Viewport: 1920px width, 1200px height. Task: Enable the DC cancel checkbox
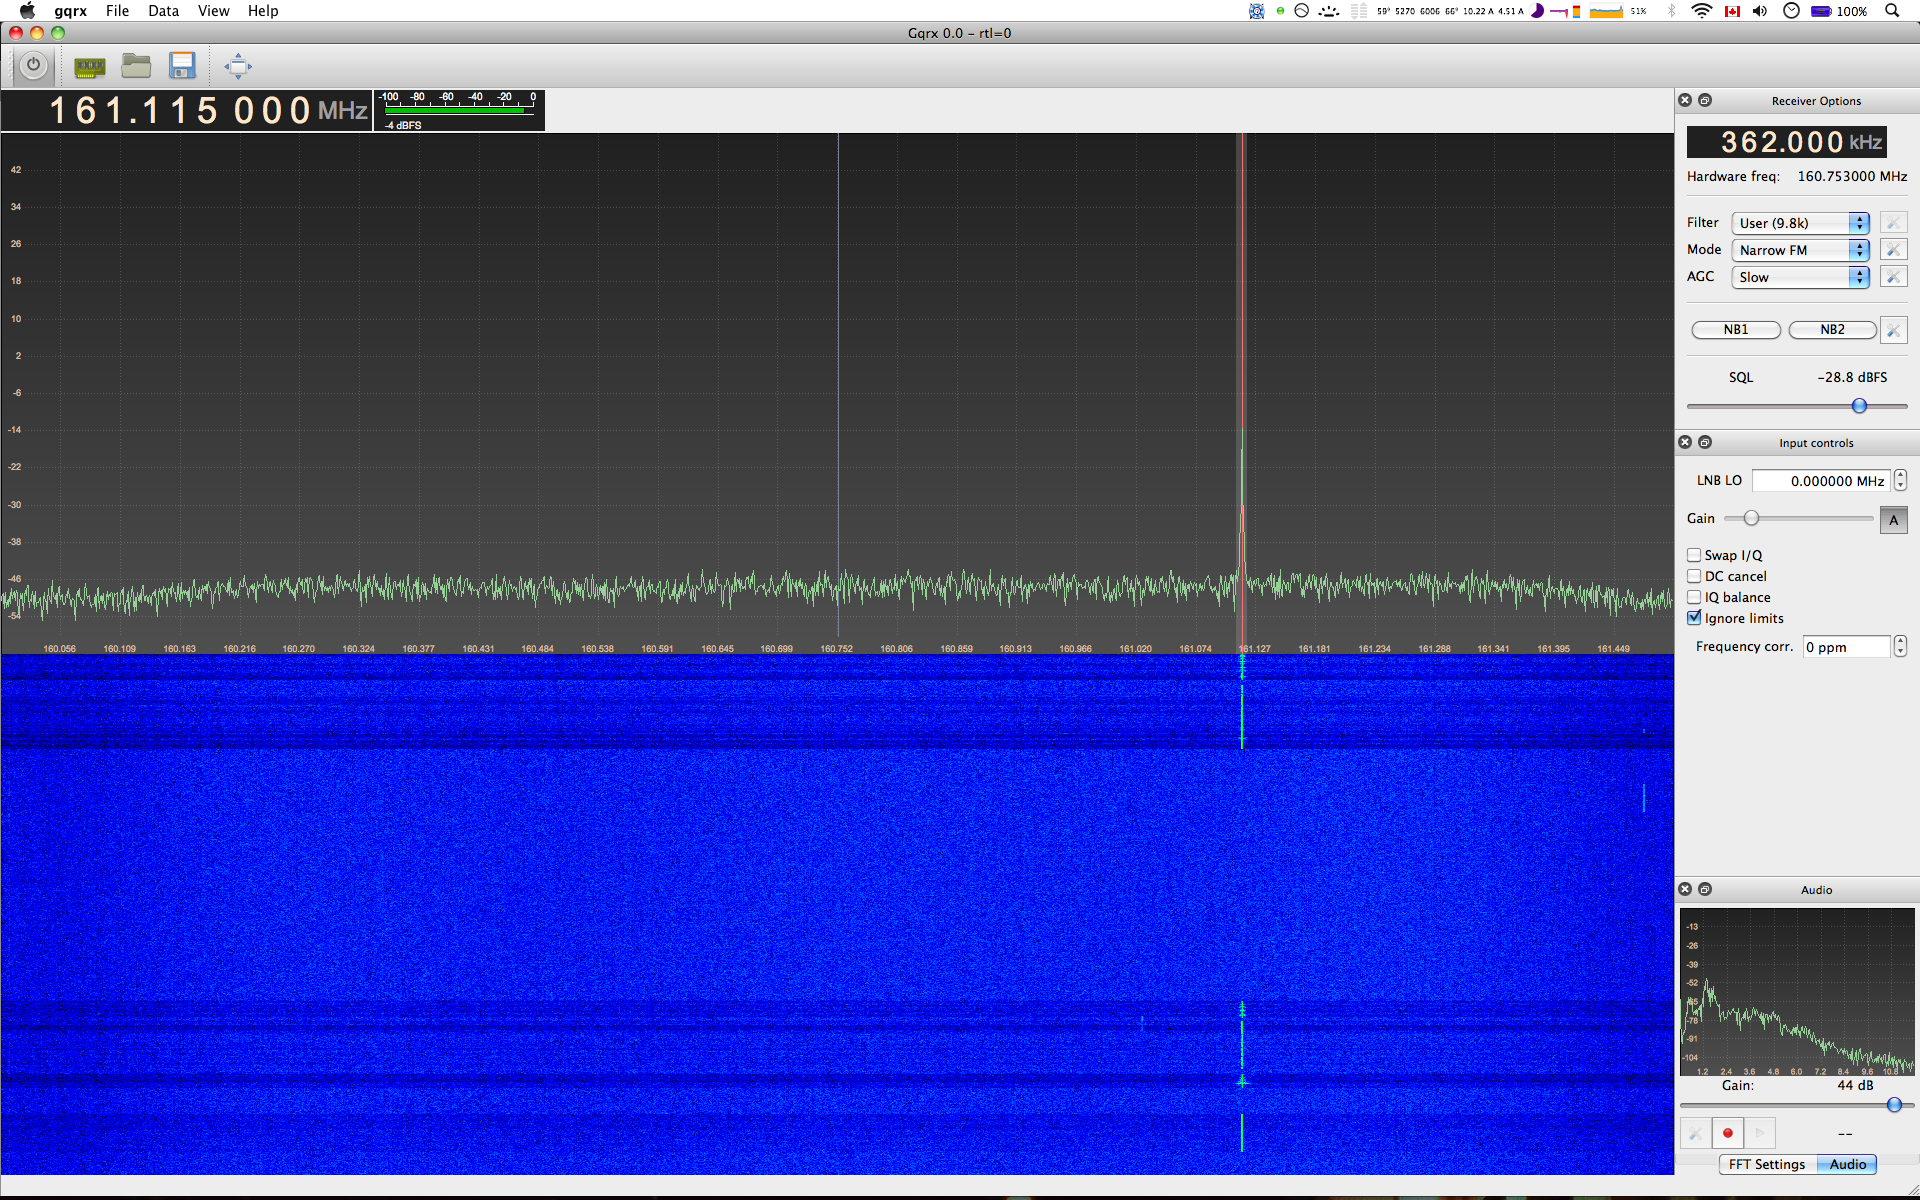pyautogui.click(x=1694, y=576)
